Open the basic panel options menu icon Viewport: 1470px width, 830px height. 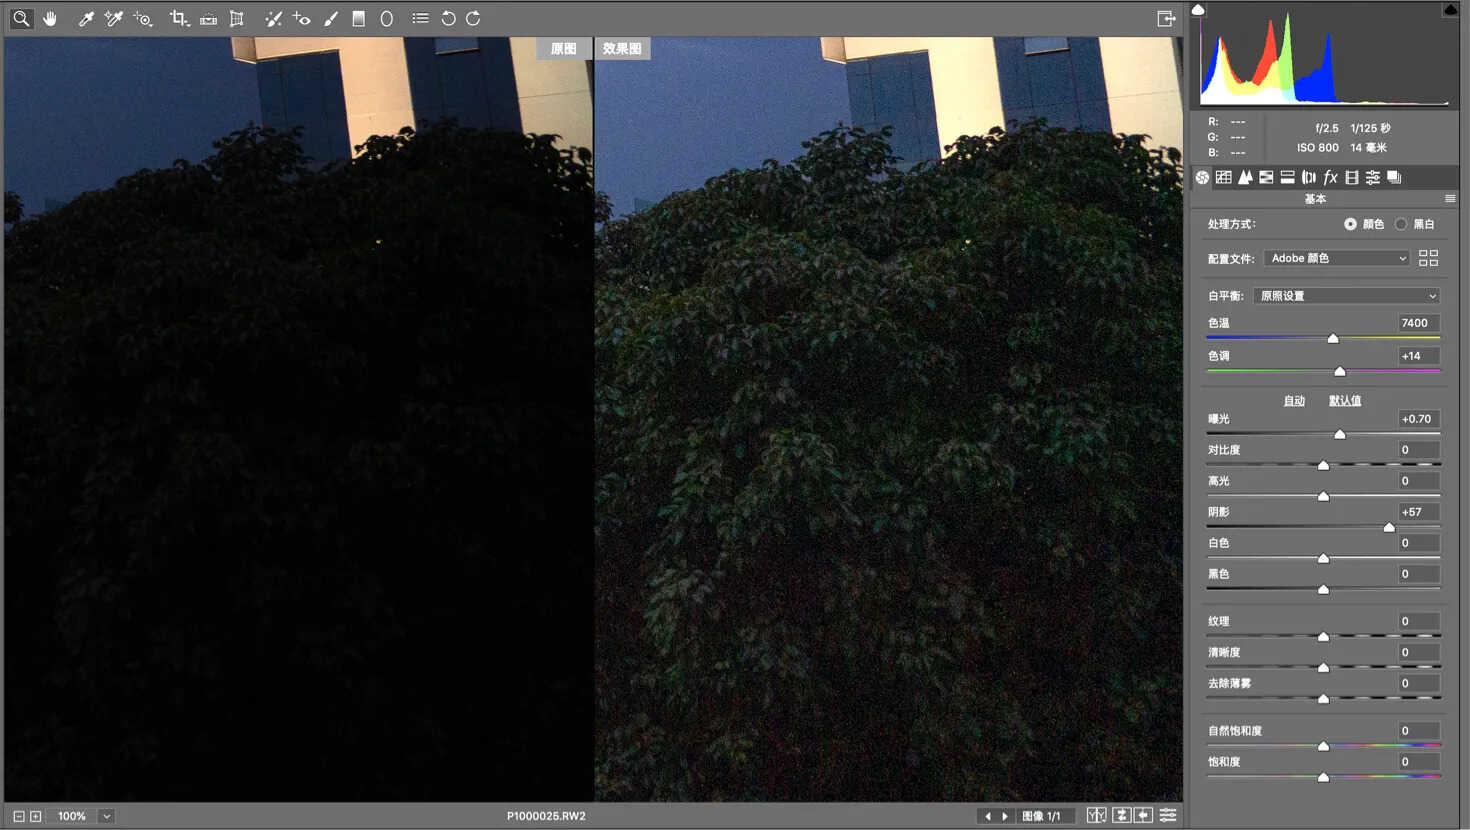click(1450, 199)
